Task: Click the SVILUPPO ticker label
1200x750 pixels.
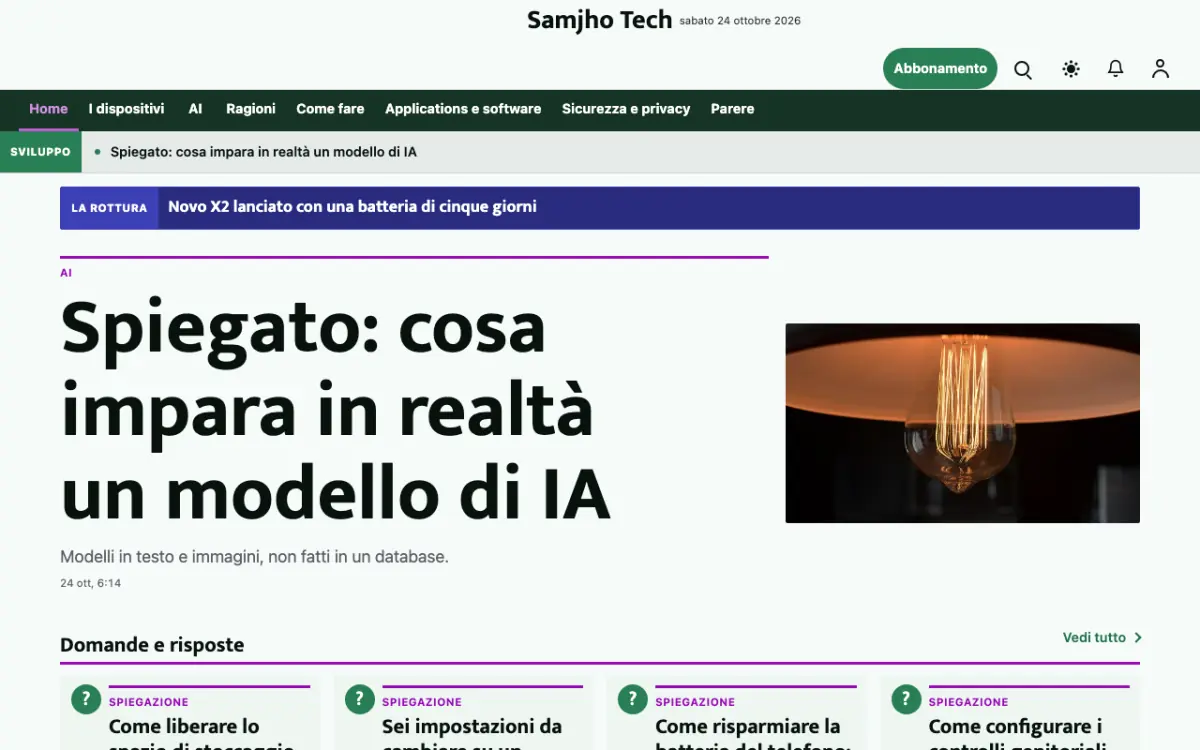Action: click(41, 152)
